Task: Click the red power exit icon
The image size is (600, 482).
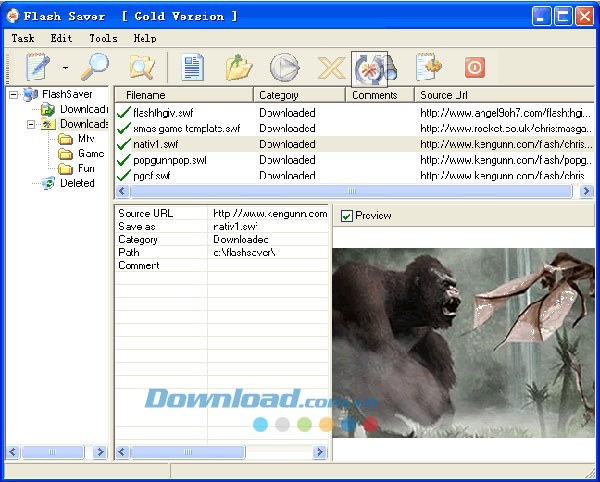Action: click(x=474, y=67)
